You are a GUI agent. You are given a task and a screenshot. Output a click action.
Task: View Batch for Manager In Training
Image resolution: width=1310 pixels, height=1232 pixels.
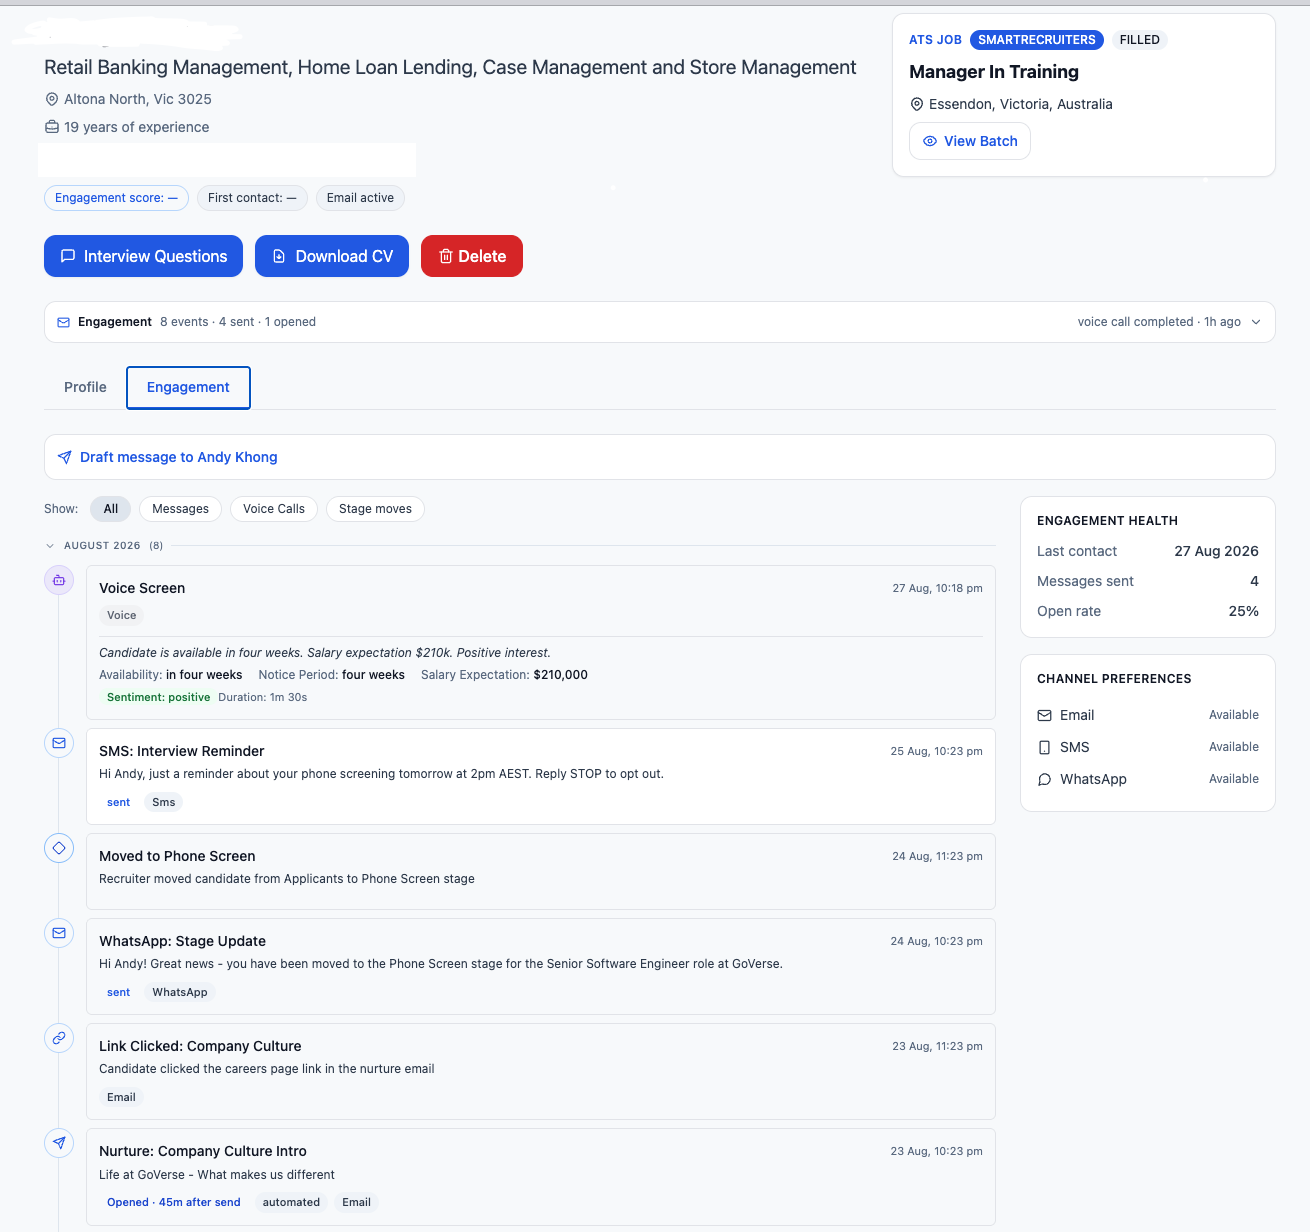click(970, 141)
